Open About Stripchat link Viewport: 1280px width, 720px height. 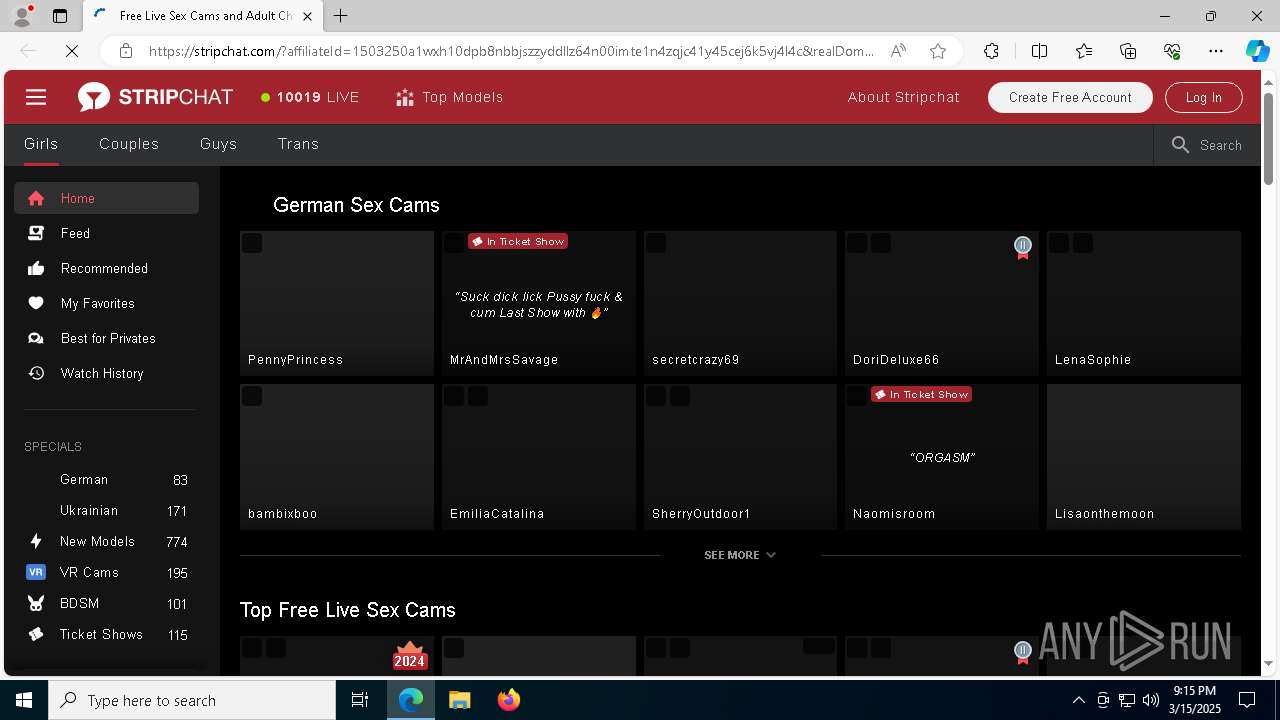[x=903, y=97]
